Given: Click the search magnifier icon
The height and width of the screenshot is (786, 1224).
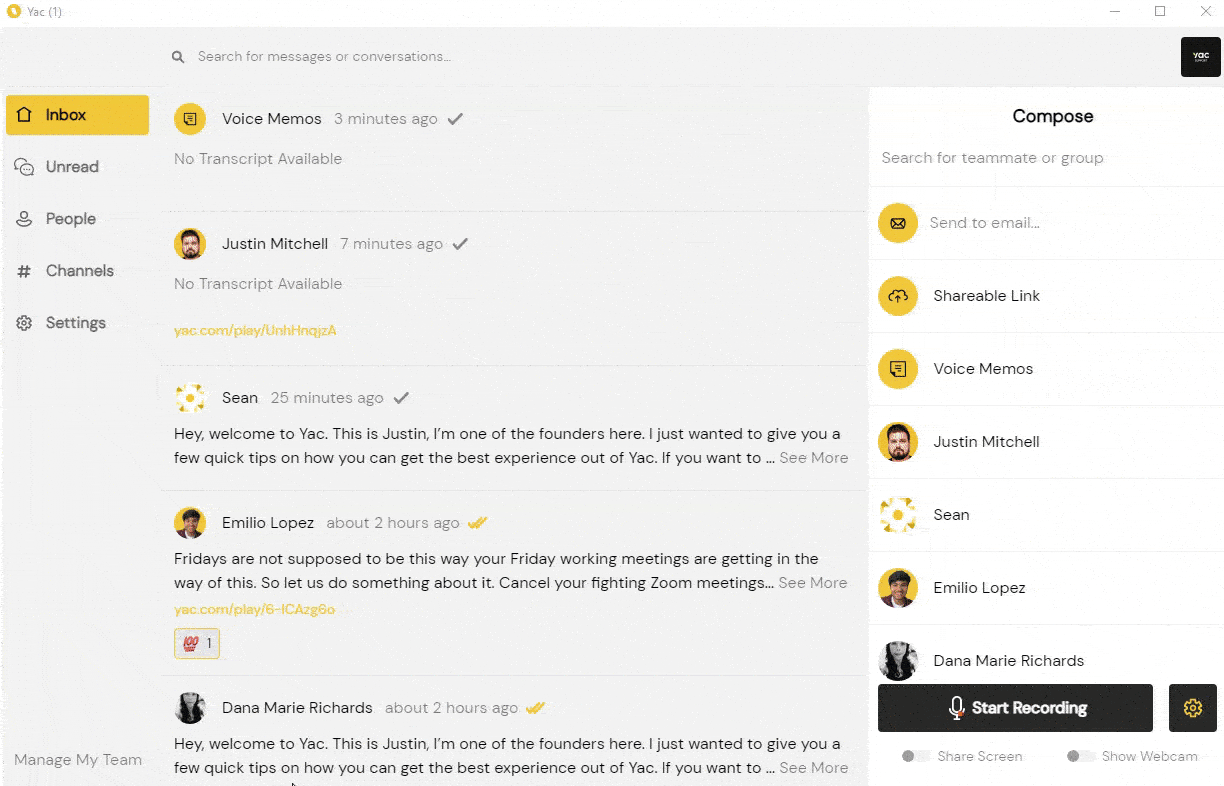Looking at the screenshot, I should 178,57.
